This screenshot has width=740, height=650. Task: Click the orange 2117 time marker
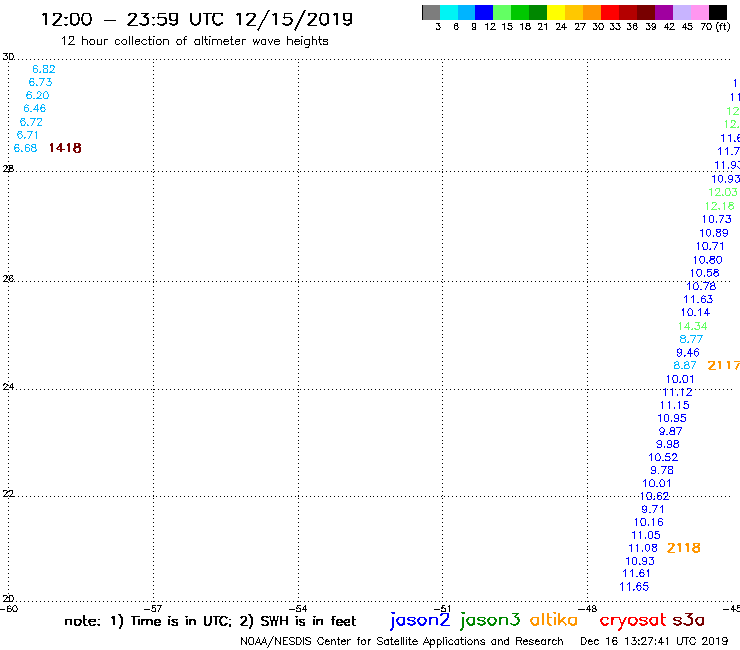tap(723, 365)
